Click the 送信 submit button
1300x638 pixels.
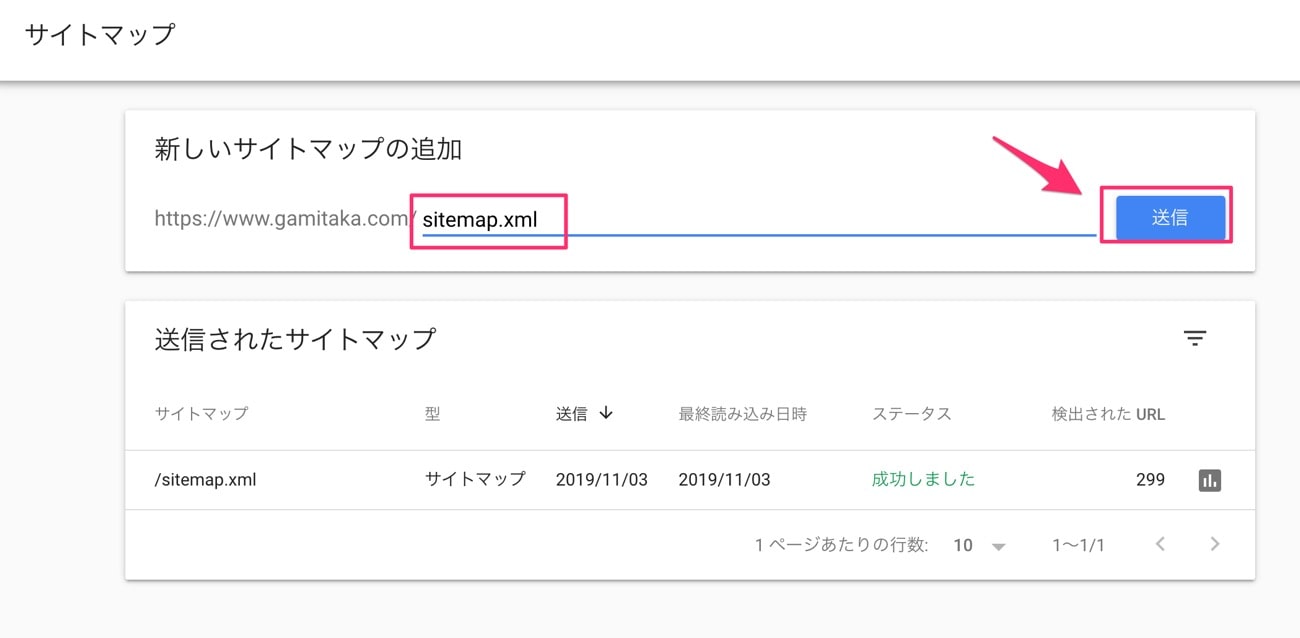click(x=1170, y=217)
